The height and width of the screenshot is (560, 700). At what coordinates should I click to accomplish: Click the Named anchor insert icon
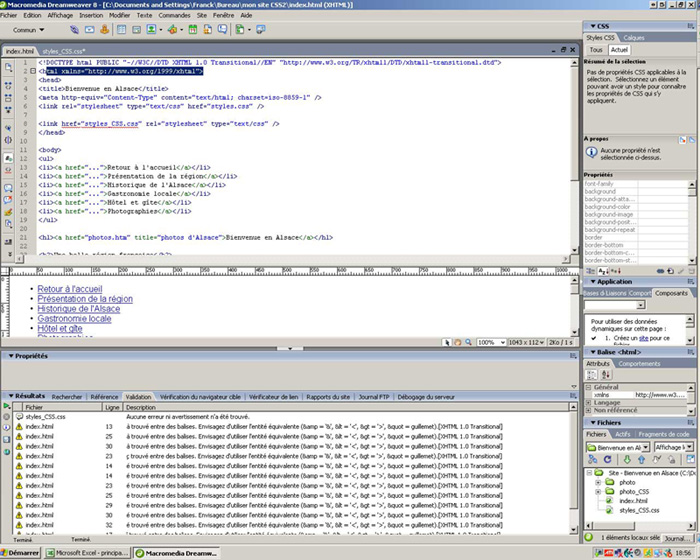click(x=104, y=30)
